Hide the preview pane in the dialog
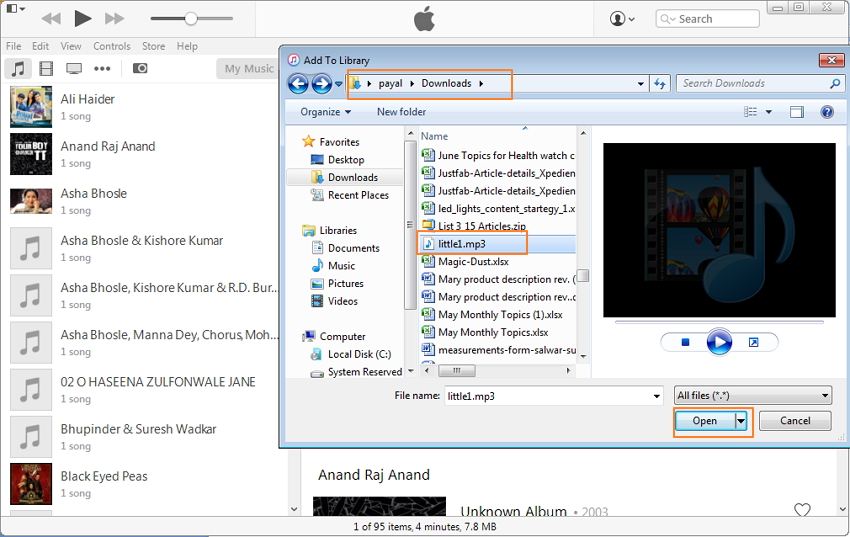 (797, 112)
